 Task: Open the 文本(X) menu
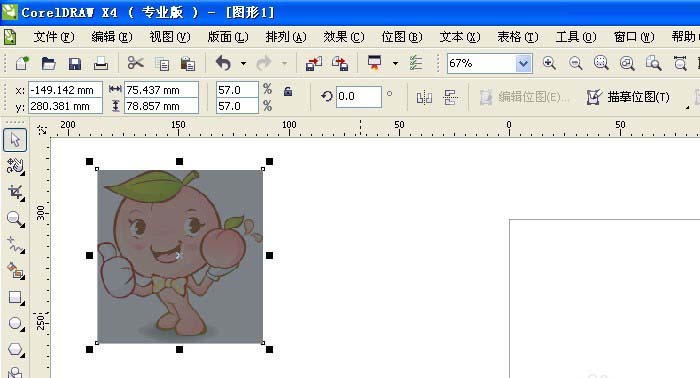pyautogui.click(x=460, y=37)
